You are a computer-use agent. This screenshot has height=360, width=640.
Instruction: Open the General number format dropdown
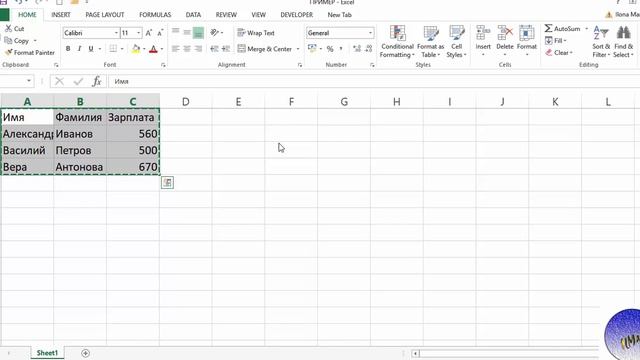pos(370,33)
